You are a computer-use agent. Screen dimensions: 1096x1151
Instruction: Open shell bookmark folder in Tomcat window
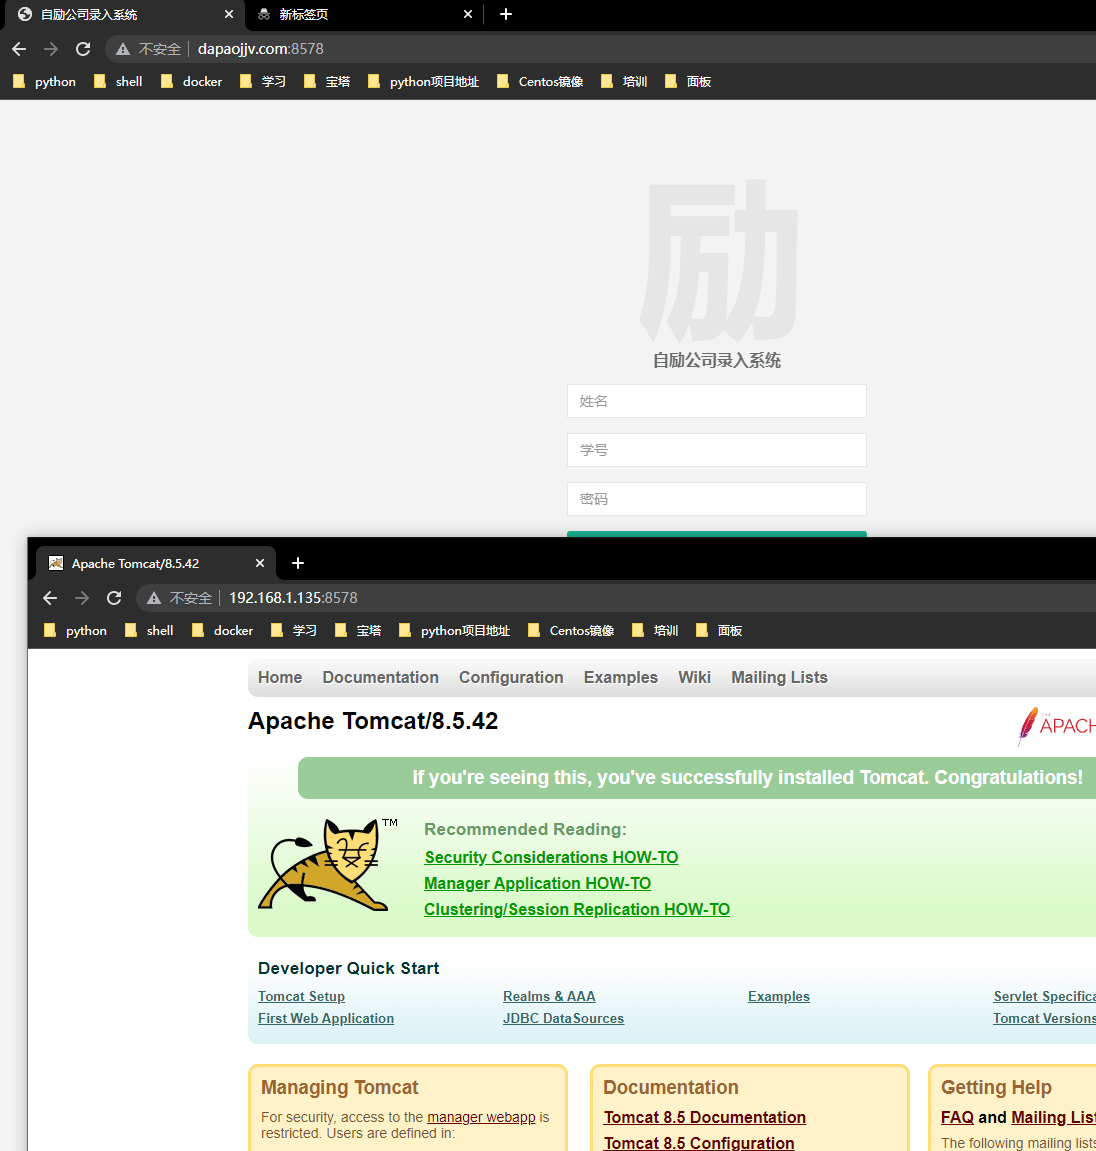click(x=149, y=631)
